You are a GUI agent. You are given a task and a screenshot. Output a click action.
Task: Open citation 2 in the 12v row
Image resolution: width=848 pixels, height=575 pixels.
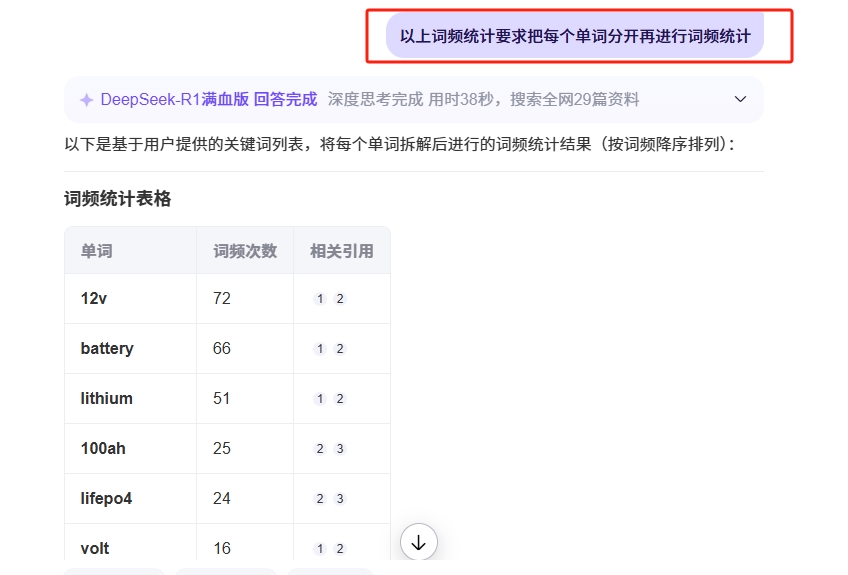click(340, 299)
